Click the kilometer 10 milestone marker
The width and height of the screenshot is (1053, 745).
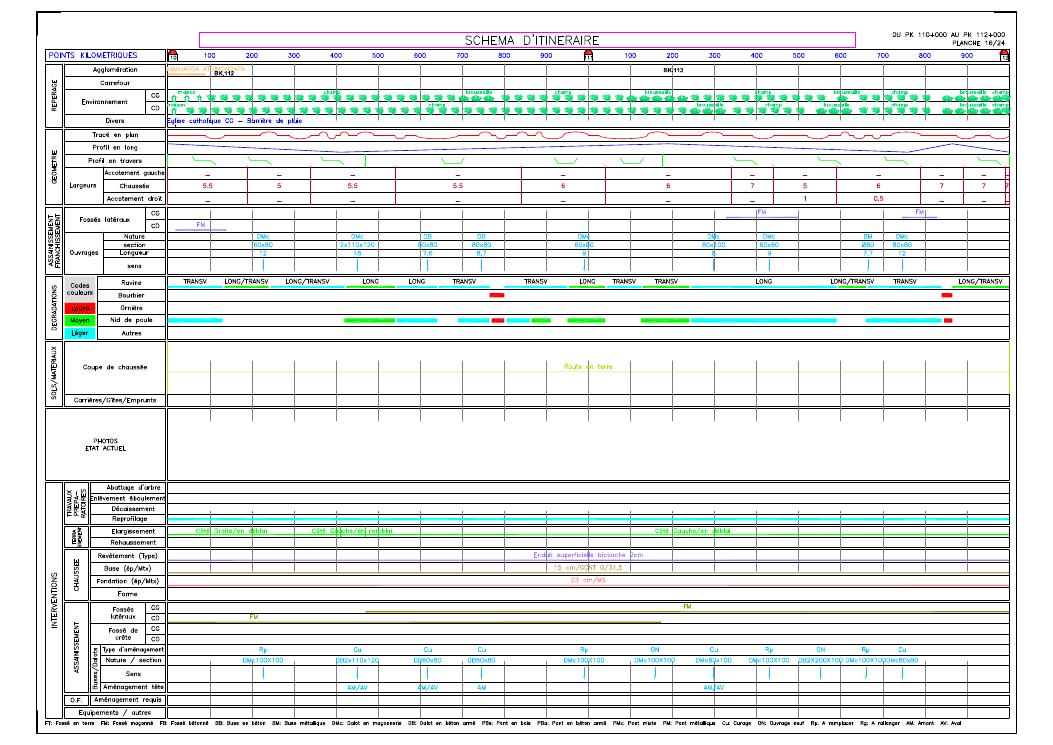pyautogui.click(x=172, y=56)
